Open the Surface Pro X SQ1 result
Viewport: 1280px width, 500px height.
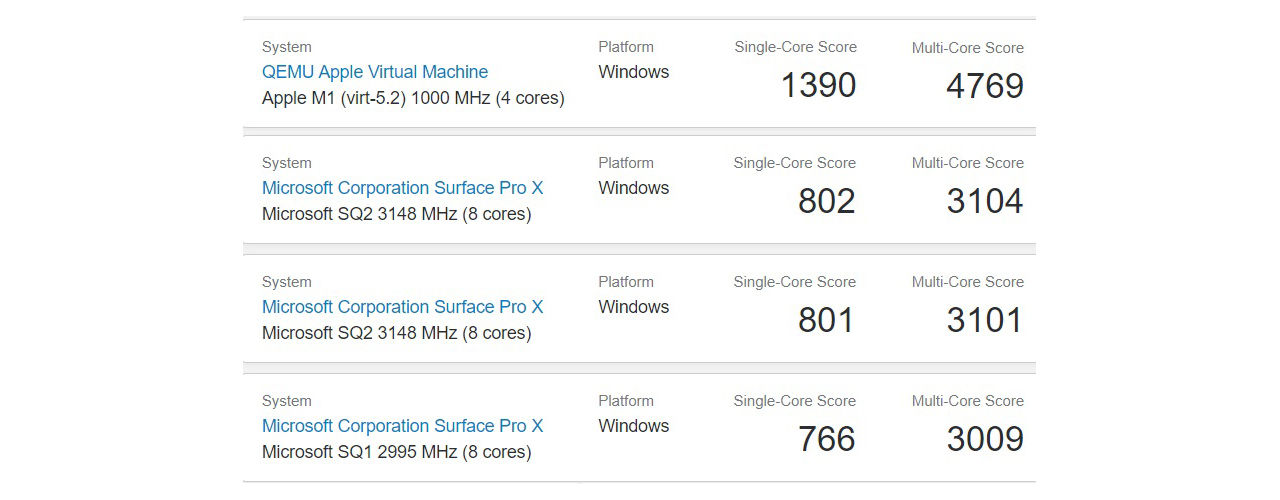tap(402, 426)
